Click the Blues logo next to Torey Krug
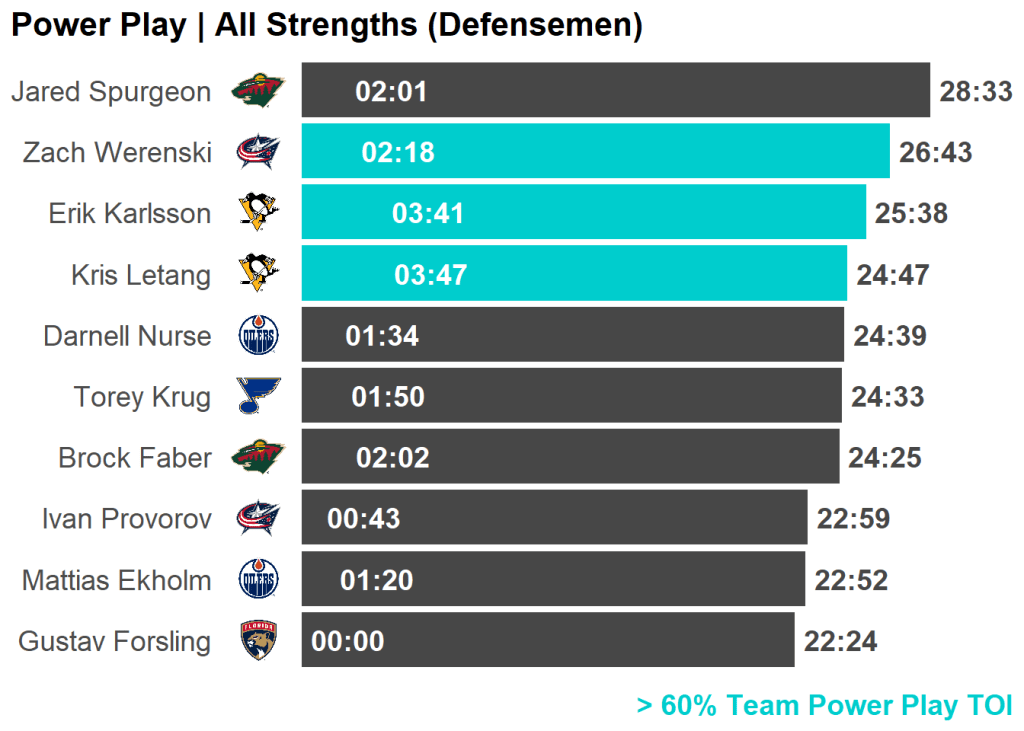Image resolution: width=1024 pixels, height=731 pixels. coord(258,397)
